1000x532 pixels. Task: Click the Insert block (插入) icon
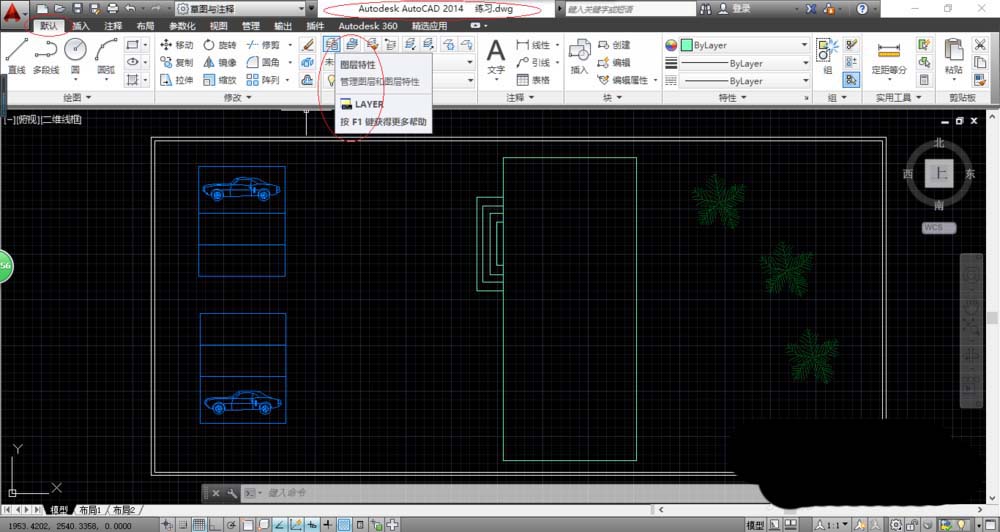click(579, 56)
